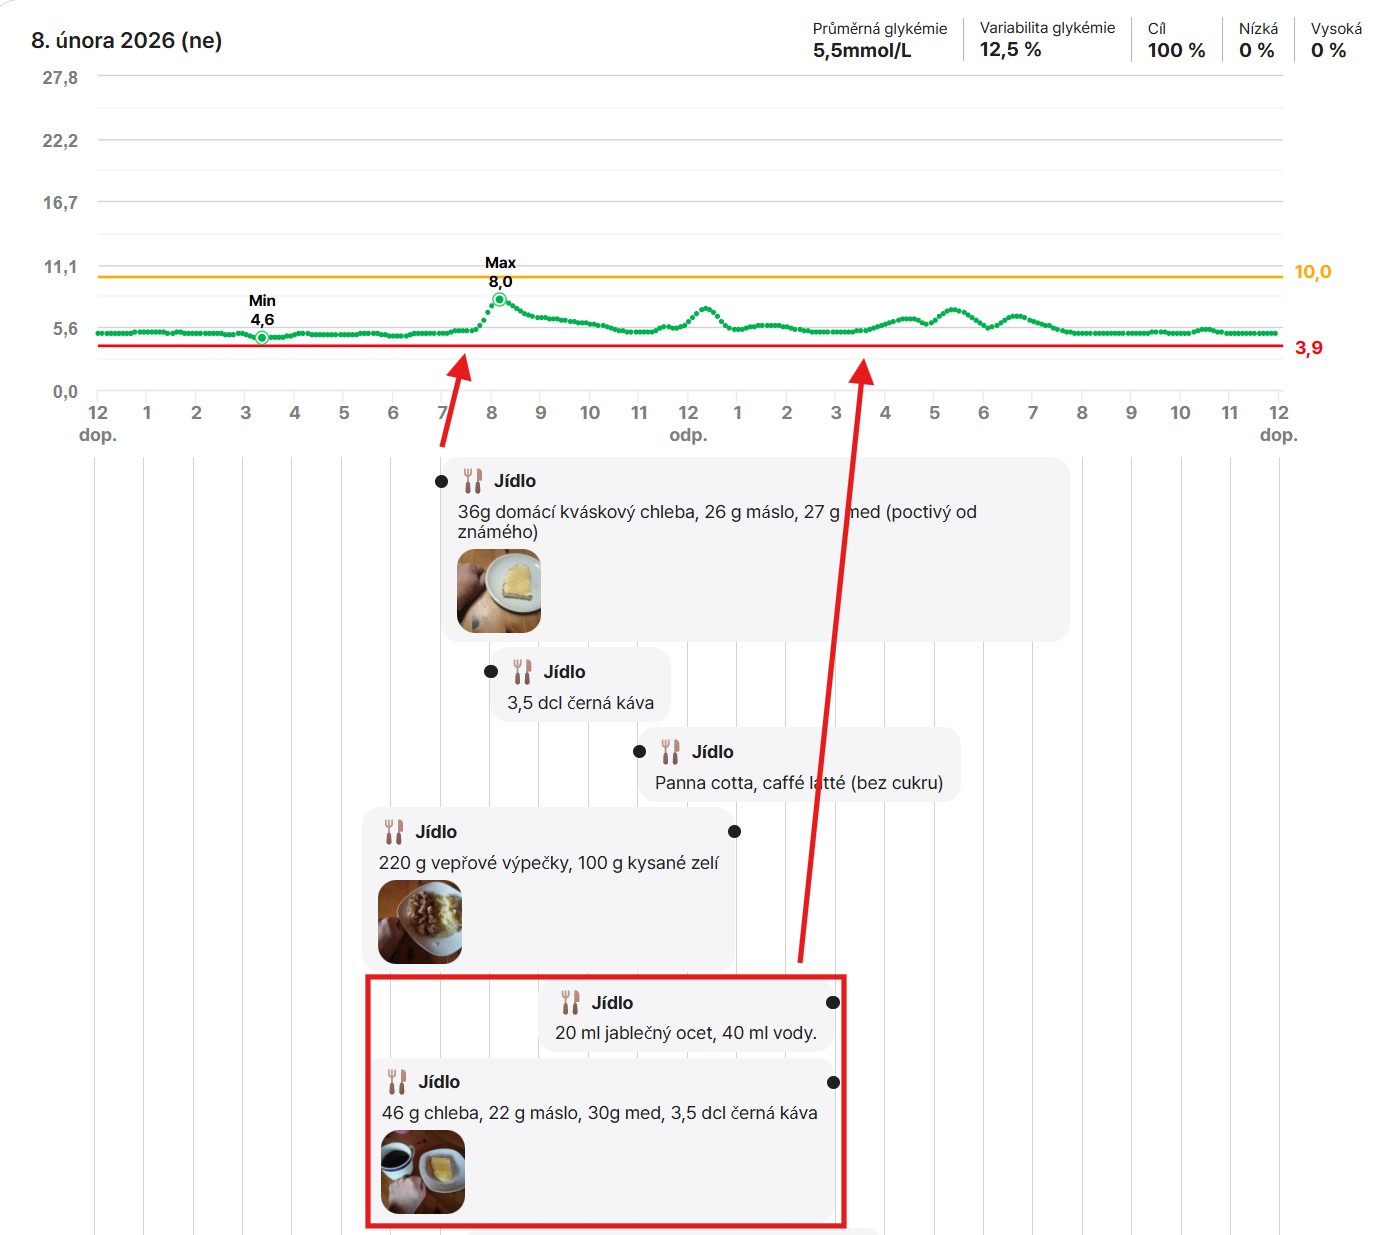Click the Cíl 100 % statistic
Screen dimensions: 1375x1235
tap(1176, 40)
